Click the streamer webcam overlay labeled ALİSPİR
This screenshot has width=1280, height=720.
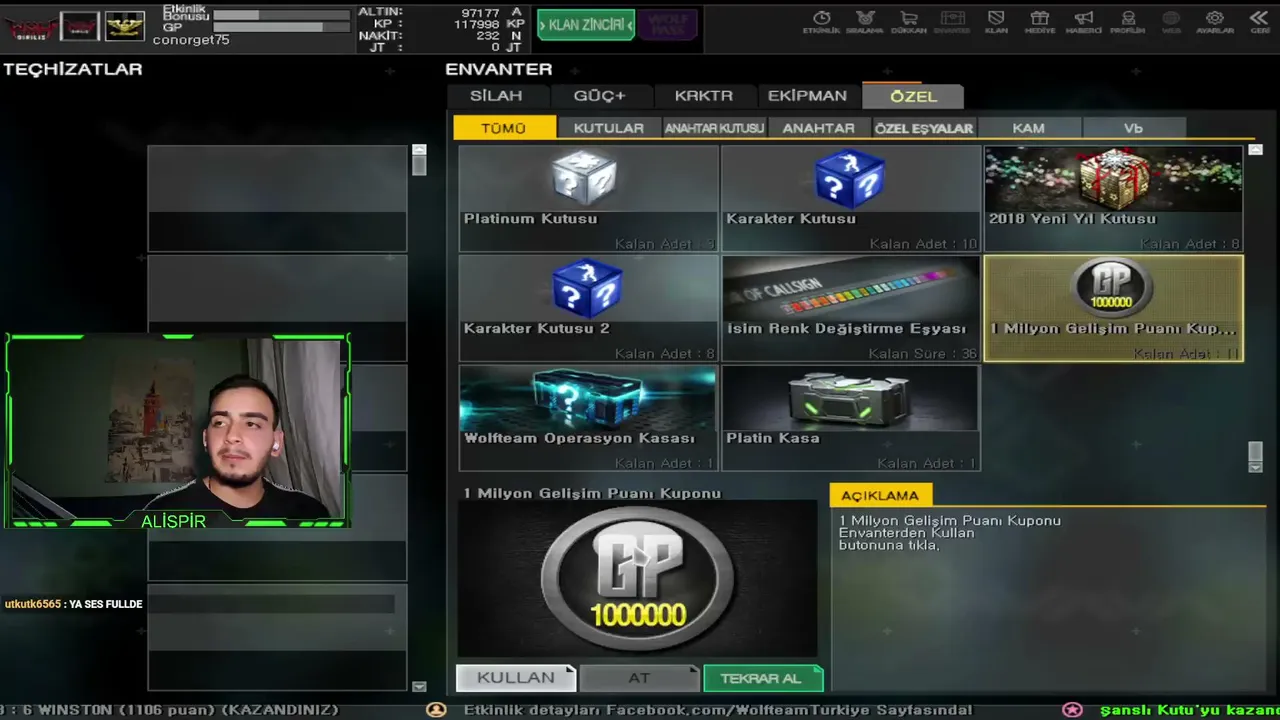[x=177, y=431]
